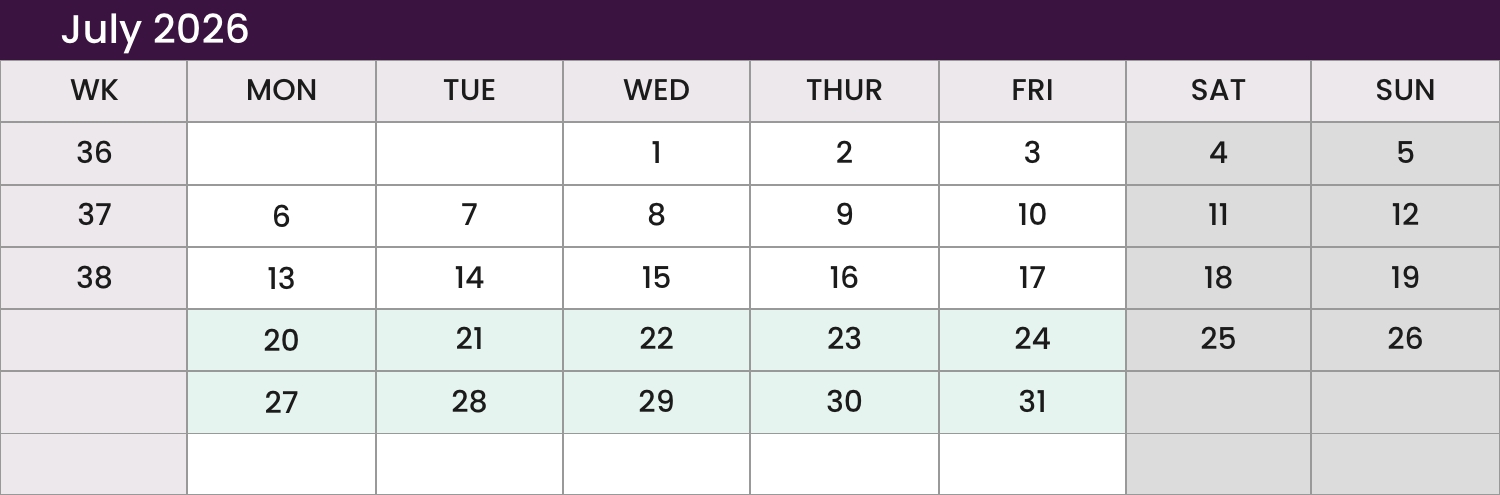1500x495 pixels.
Task: Pick Sunday July 26
Action: [1405, 340]
